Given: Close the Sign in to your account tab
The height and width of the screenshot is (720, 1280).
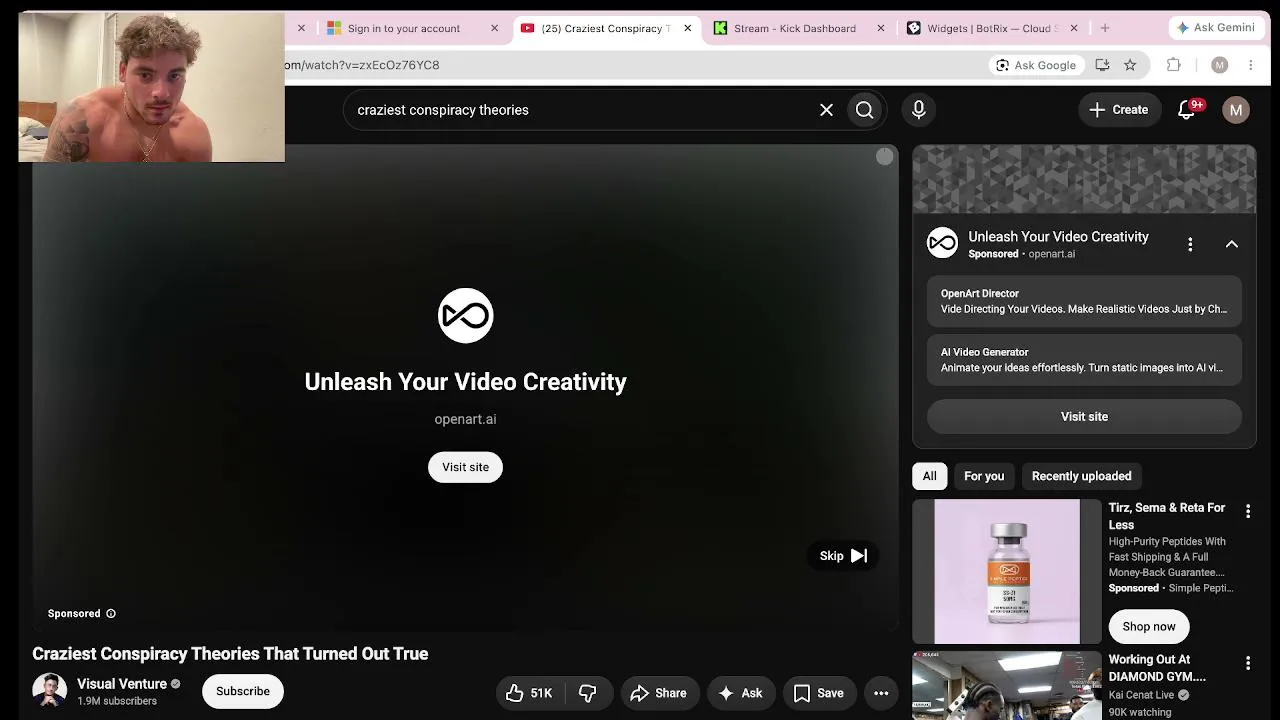Looking at the screenshot, I should point(494,28).
